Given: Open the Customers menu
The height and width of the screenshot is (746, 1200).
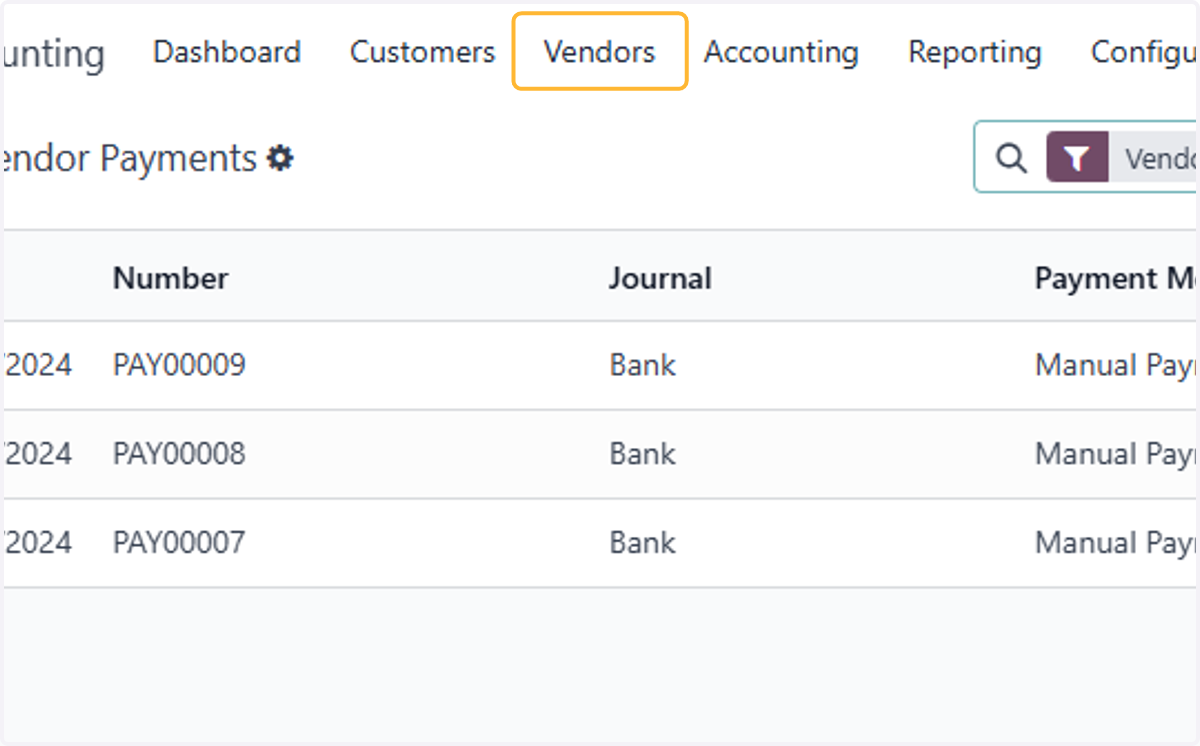Looking at the screenshot, I should coord(422,52).
